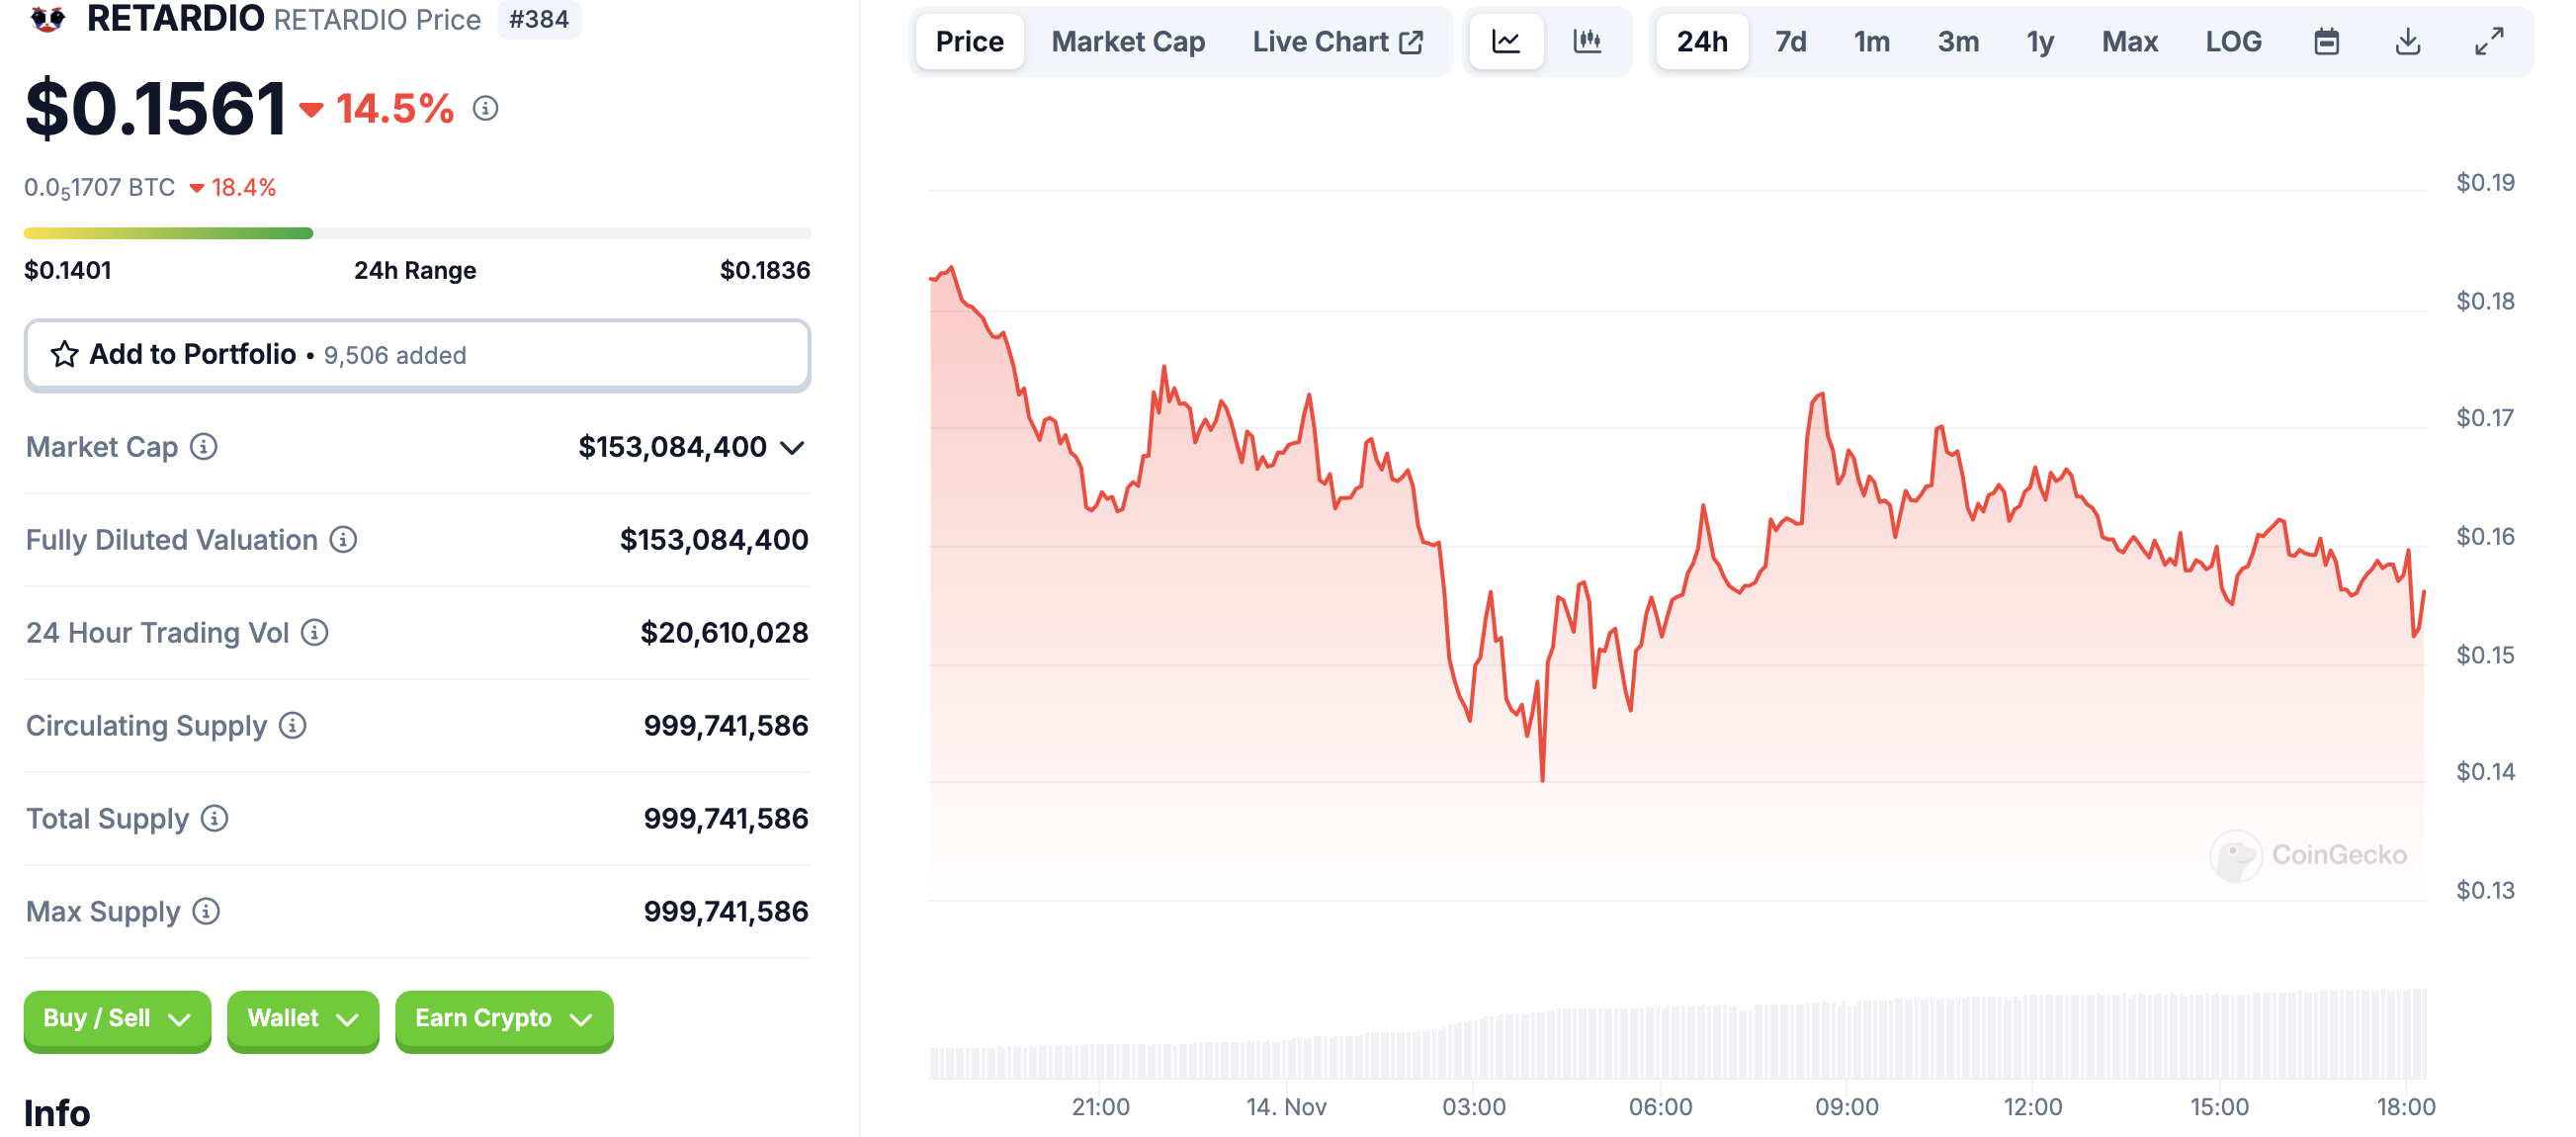Expand chart to fullscreen
Viewport: 2576px width, 1137px height.
point(2489,42)
